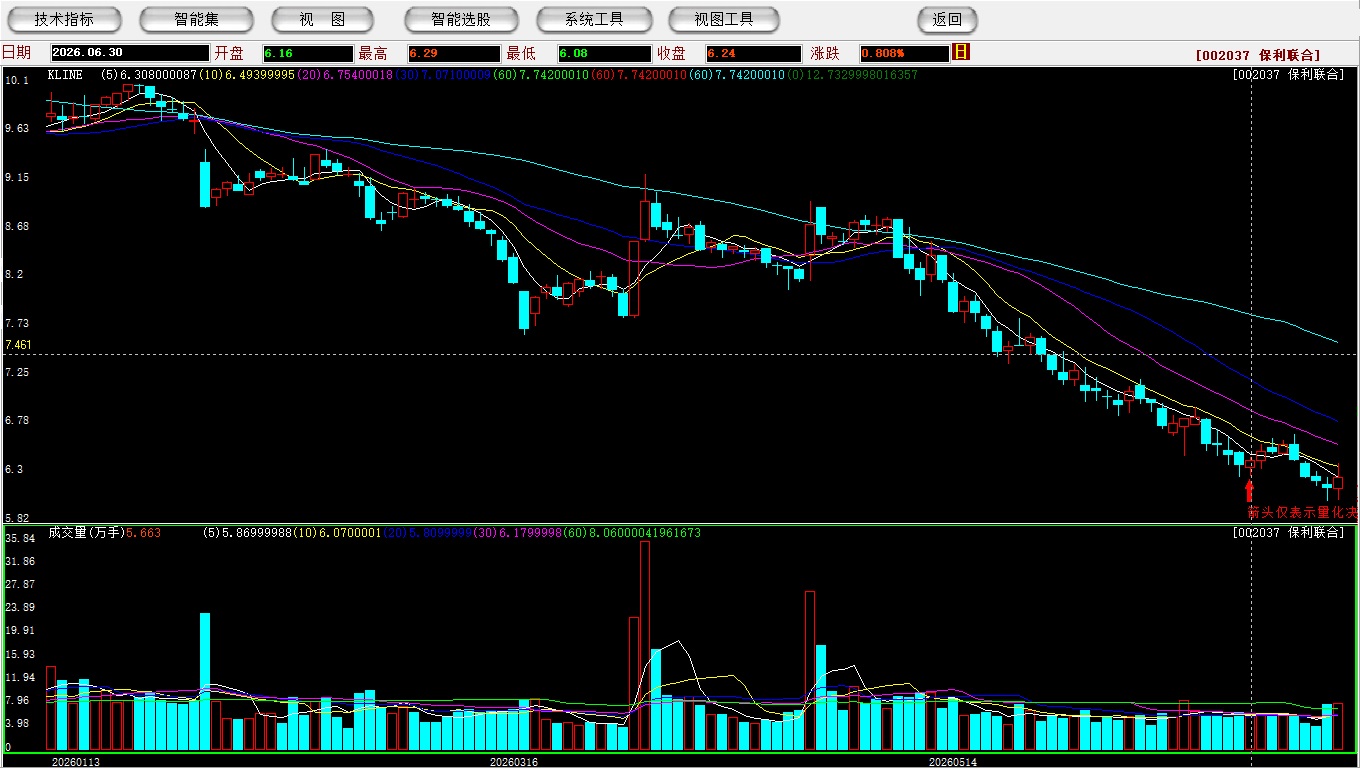1360x768 pixels.
Task: Click the [002037 保利联合] label in the volume panel
Action: point(1289,533)
